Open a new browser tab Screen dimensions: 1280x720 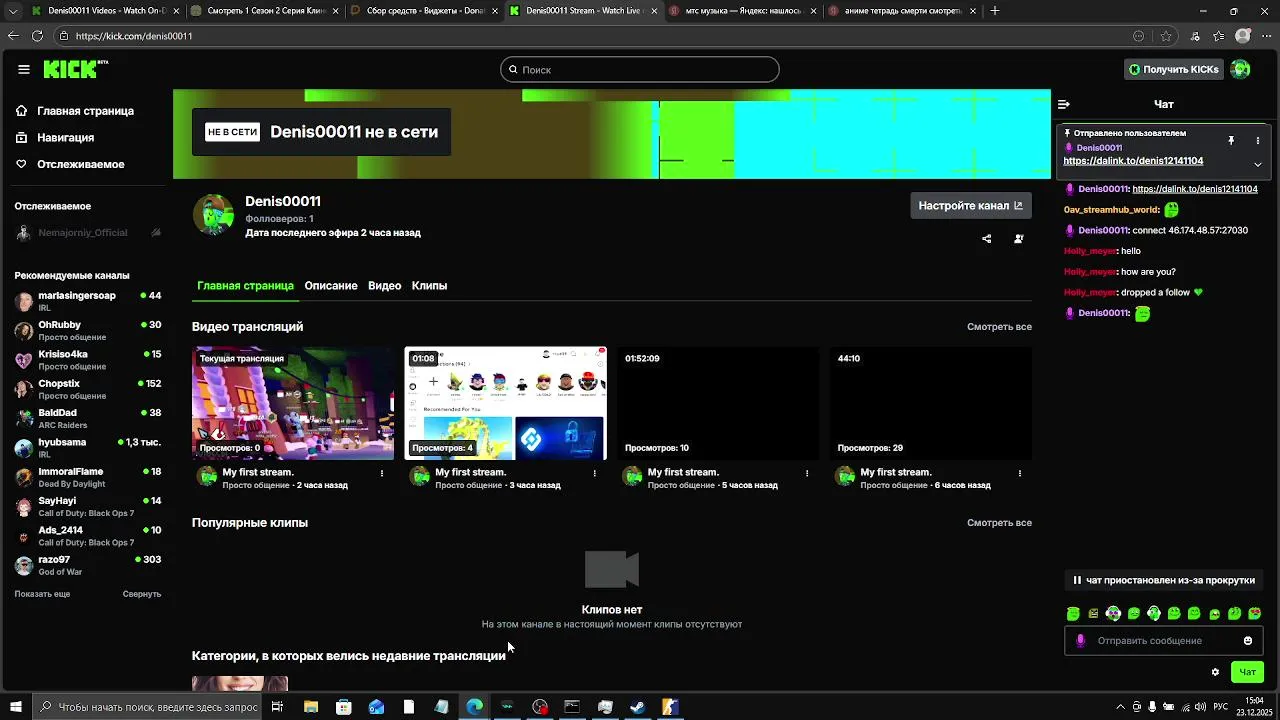995,11
